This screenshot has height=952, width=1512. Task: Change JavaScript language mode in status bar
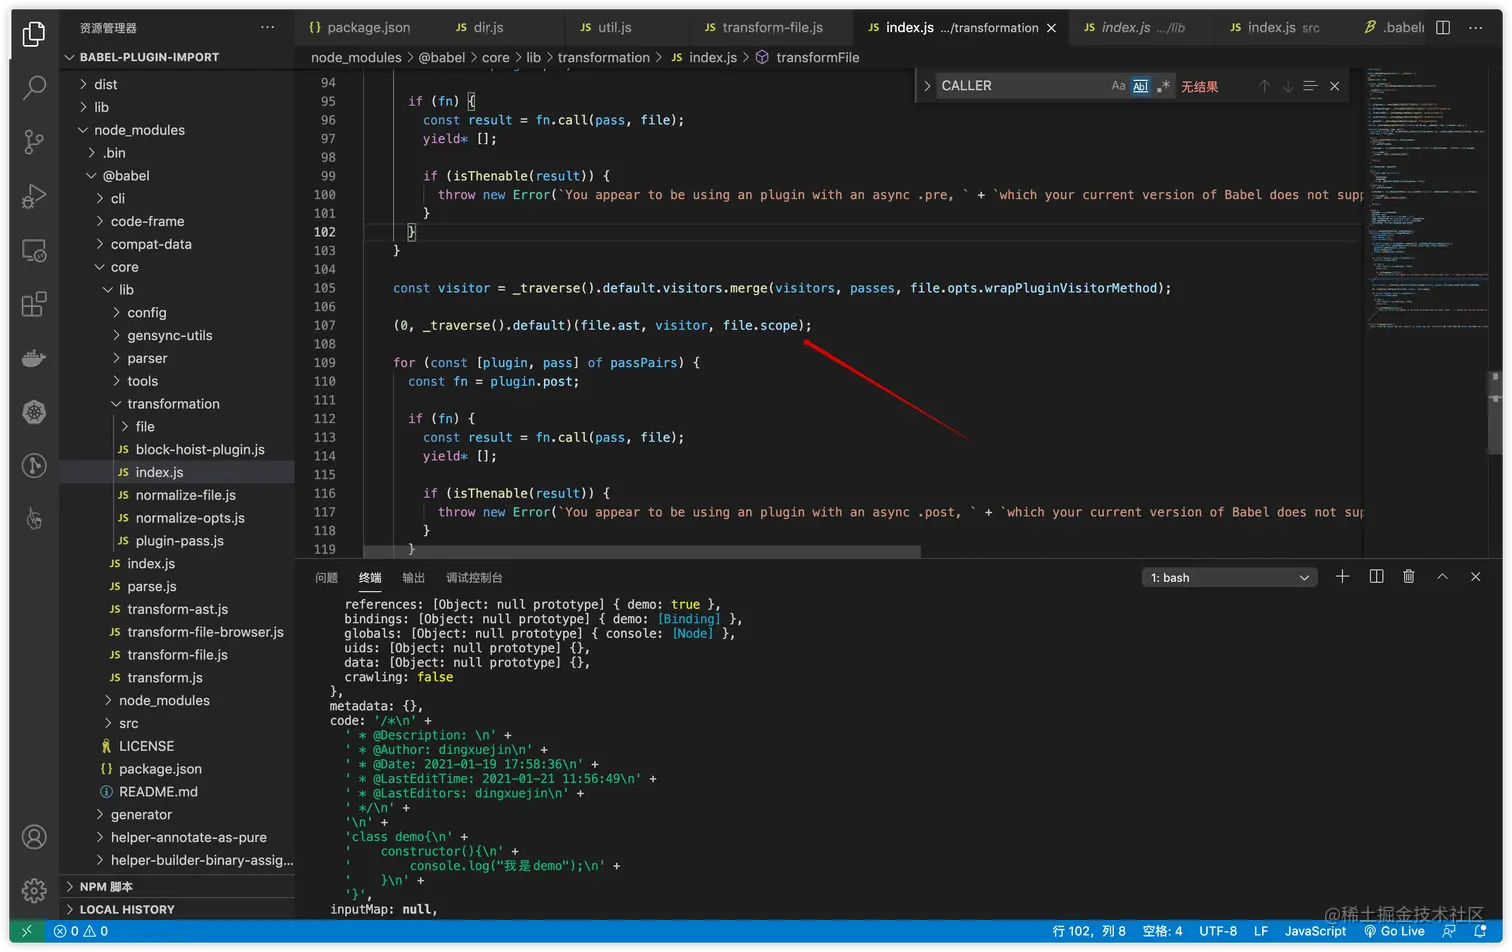pos(1315,931)
